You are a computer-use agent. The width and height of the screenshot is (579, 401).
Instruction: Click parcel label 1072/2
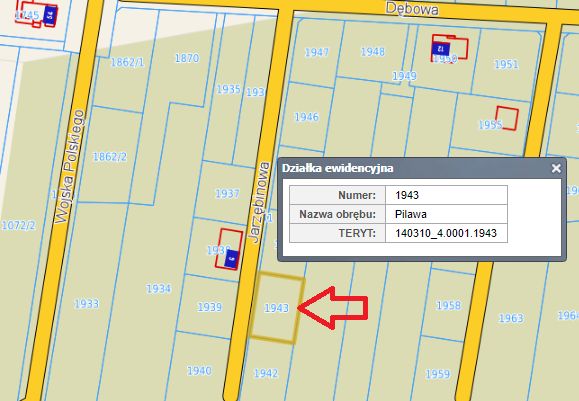18,225
